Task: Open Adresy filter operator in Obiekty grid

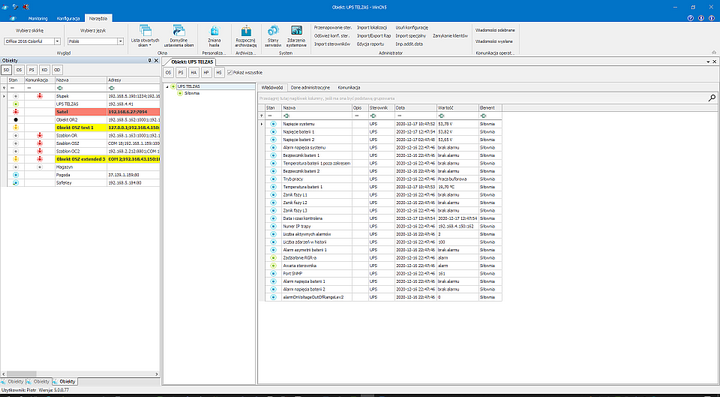Action: click(x=112, y=88)
